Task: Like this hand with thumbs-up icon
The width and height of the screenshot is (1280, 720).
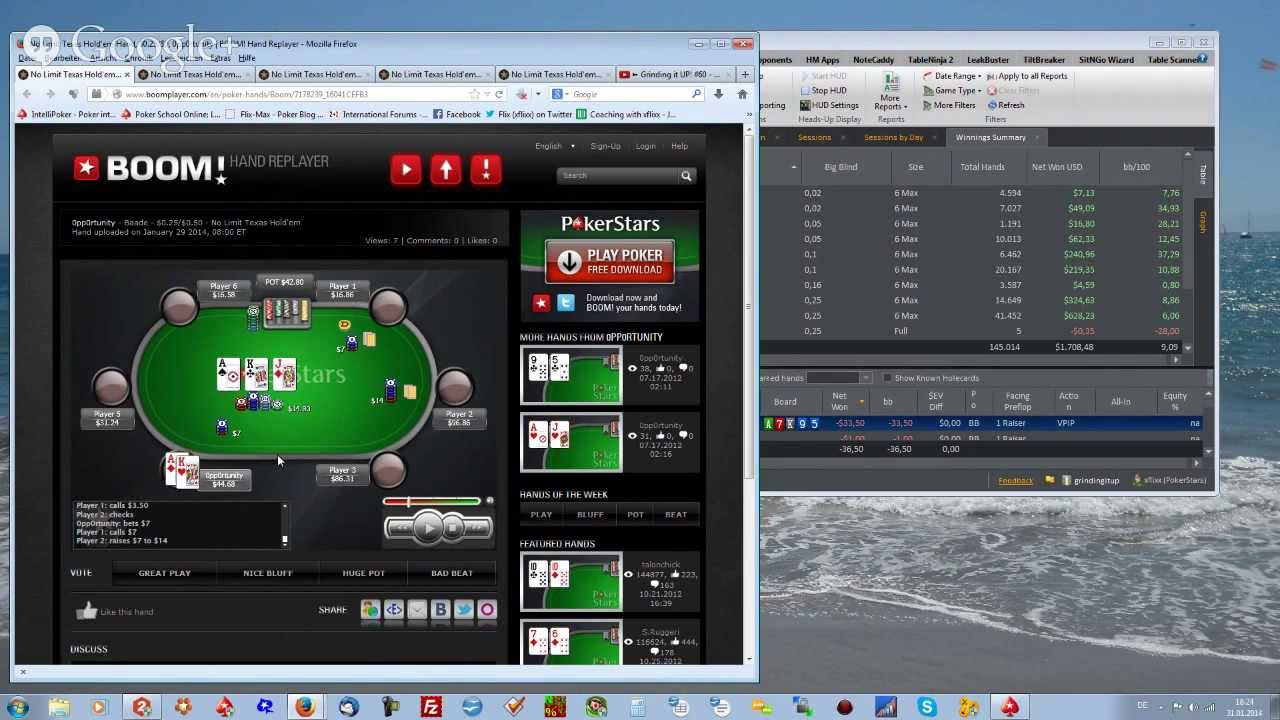Action: [x=86, y=610]
